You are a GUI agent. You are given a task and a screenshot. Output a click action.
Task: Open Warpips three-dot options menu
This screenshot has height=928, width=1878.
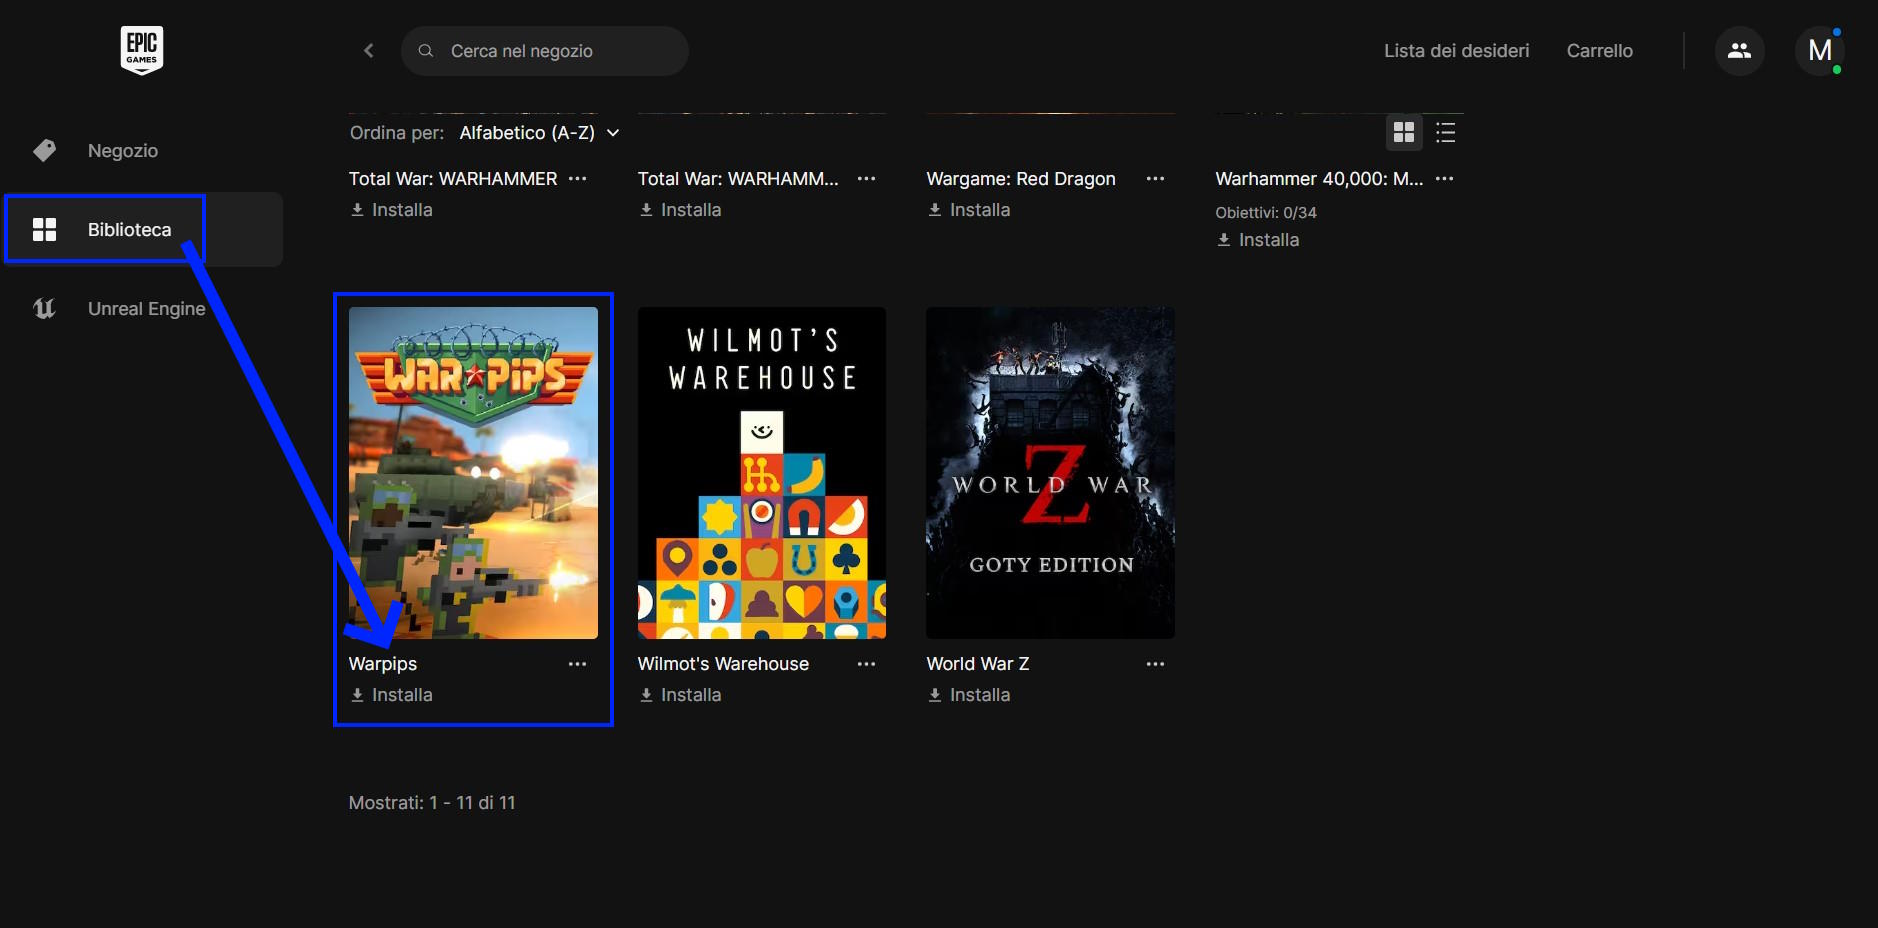point(577,664)
